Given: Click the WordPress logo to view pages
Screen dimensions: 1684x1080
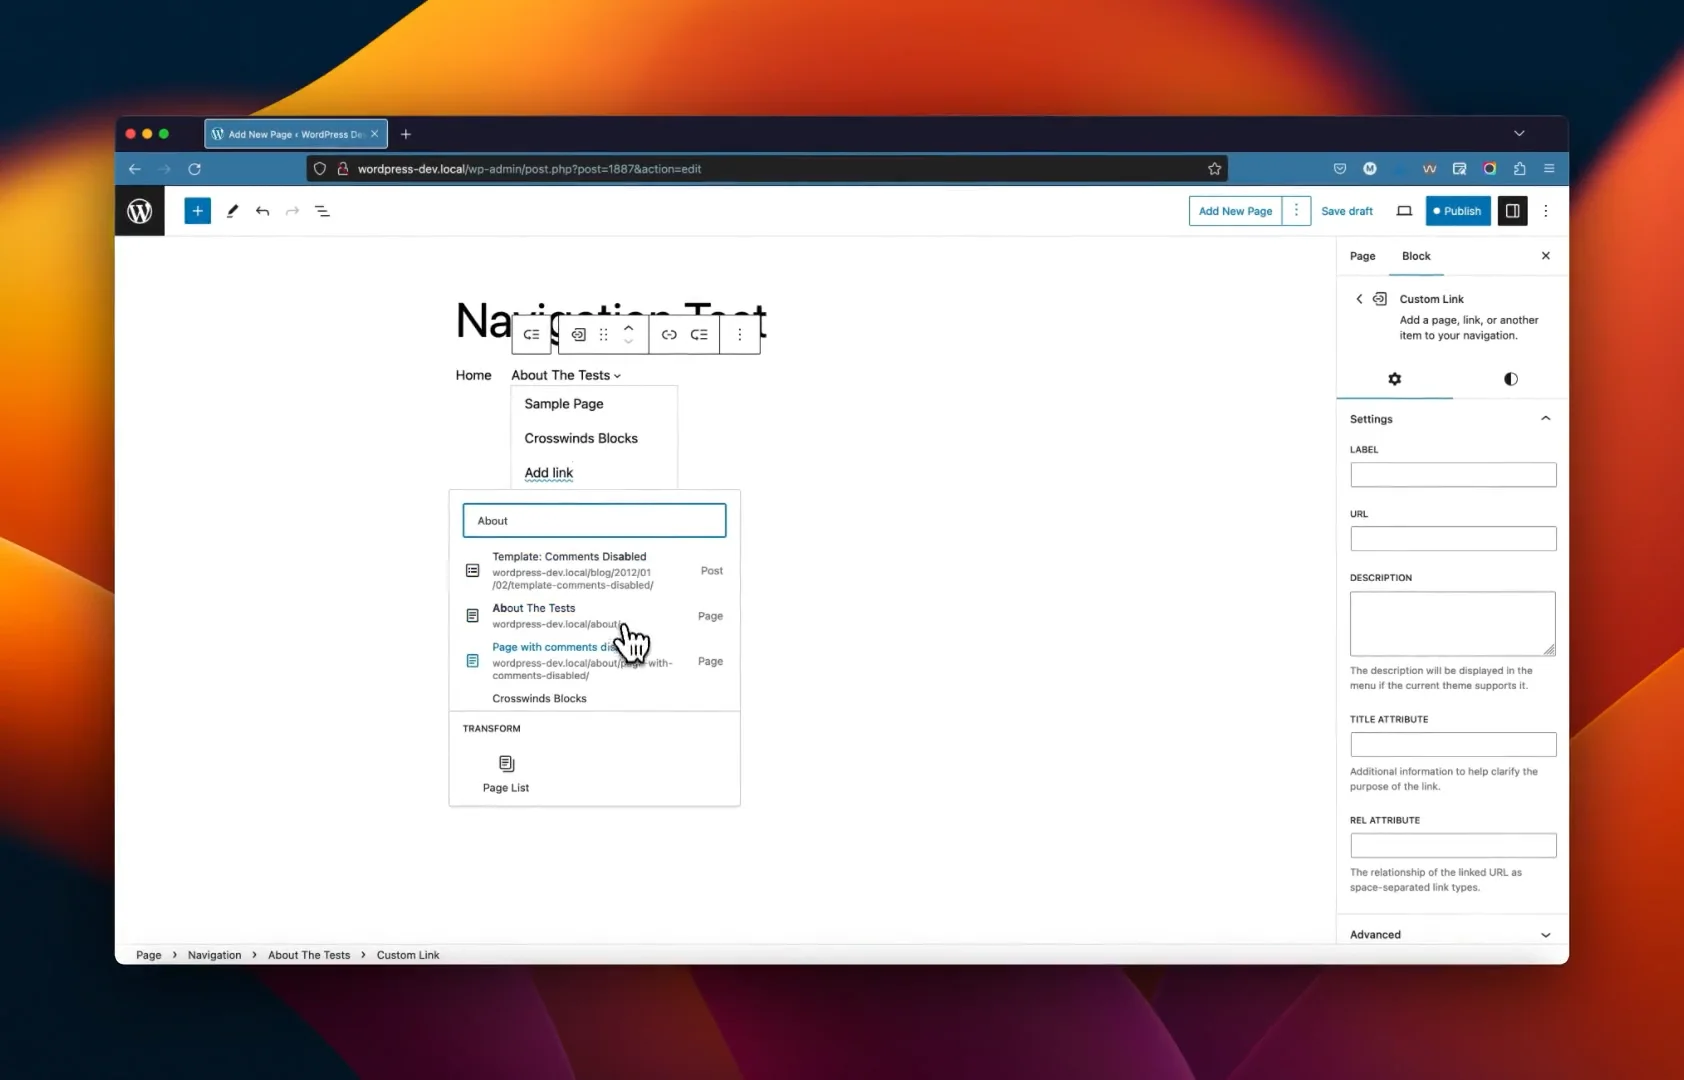Looking at the screenshot, I should pos(140,211).
